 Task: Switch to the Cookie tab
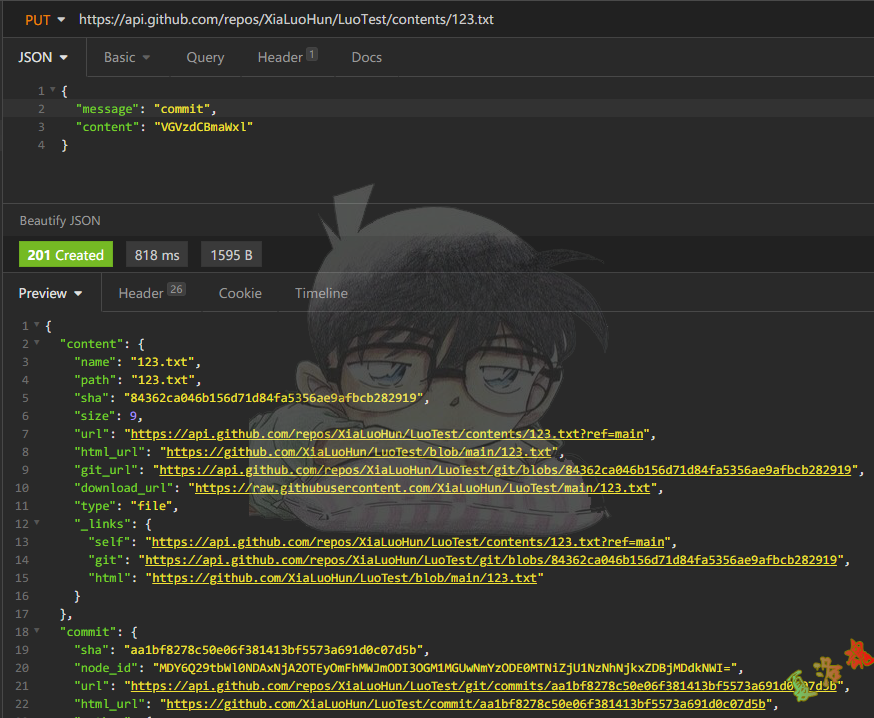[x=240, y=293]
